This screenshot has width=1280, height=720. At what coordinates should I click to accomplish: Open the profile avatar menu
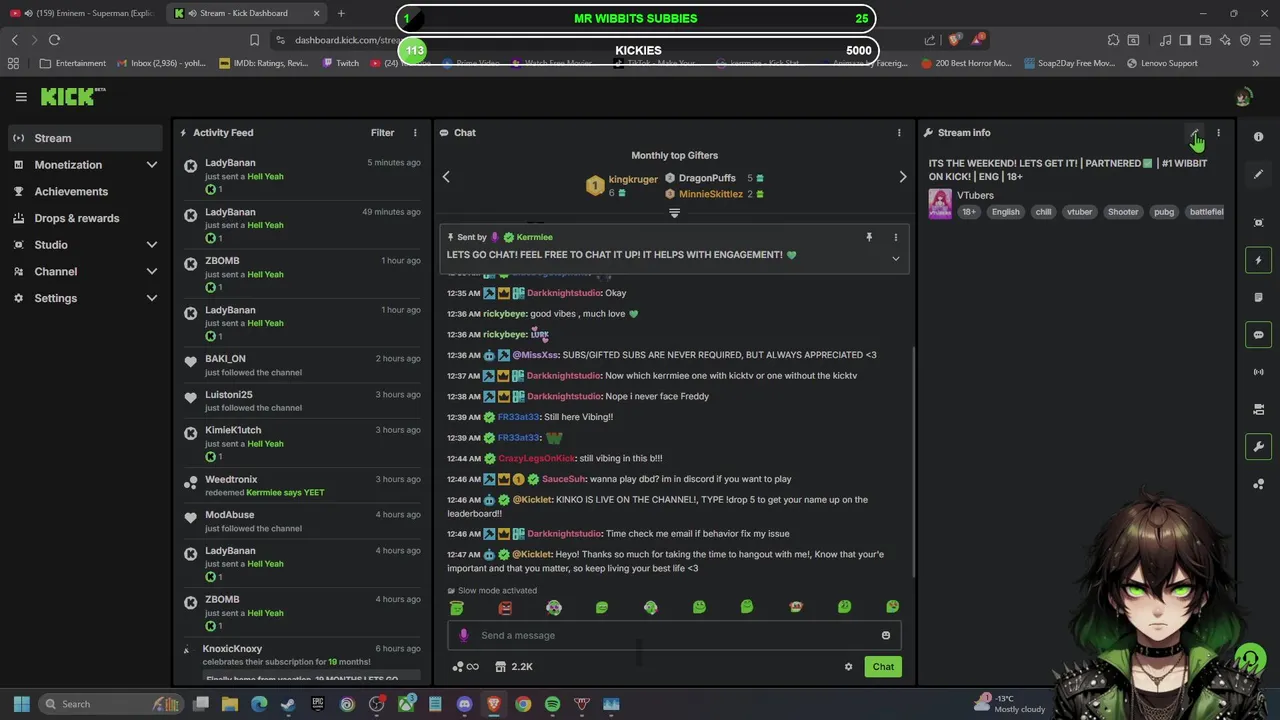[x=1243, y=97]
